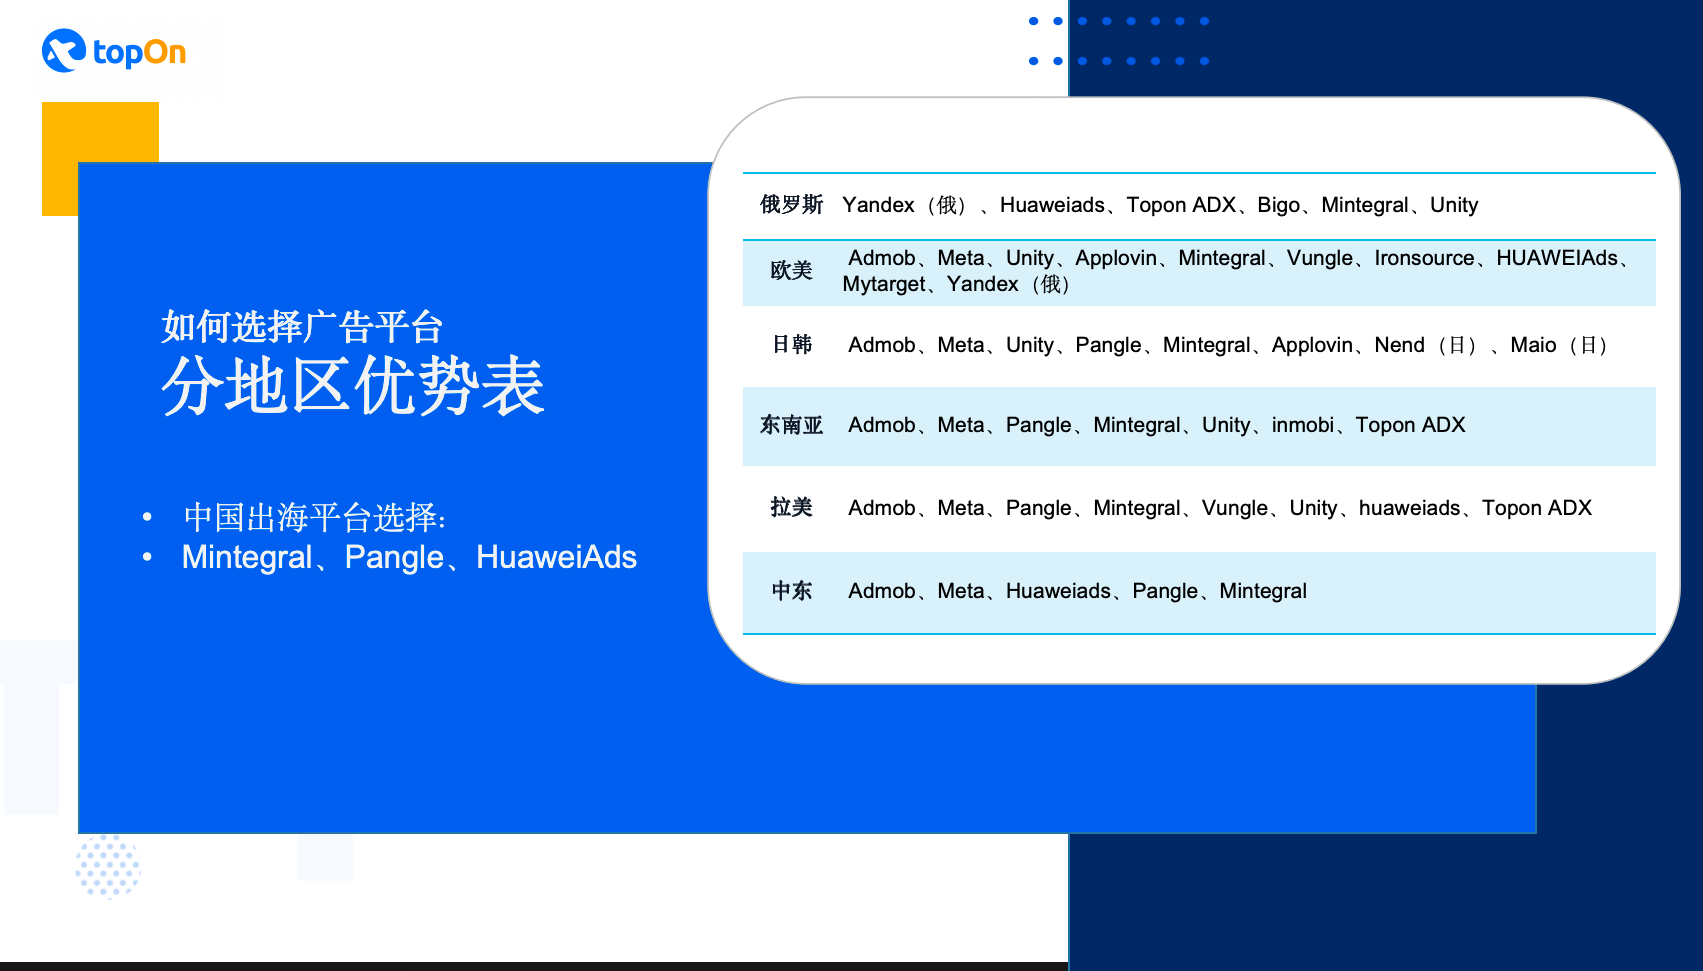Click the 中东 row platform list with Huaweiads

tap(1078, 591)
